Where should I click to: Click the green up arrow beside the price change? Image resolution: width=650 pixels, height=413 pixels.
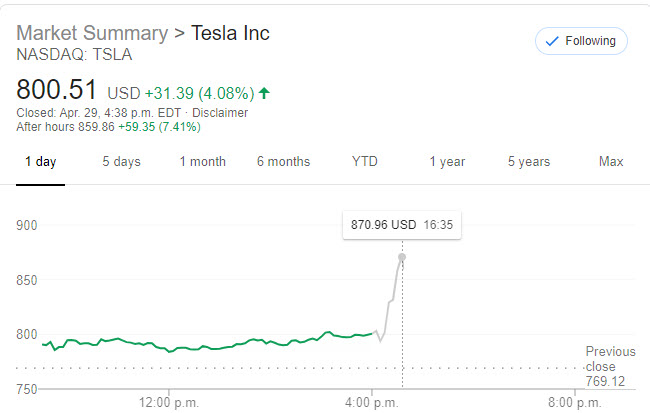(264, 93)
